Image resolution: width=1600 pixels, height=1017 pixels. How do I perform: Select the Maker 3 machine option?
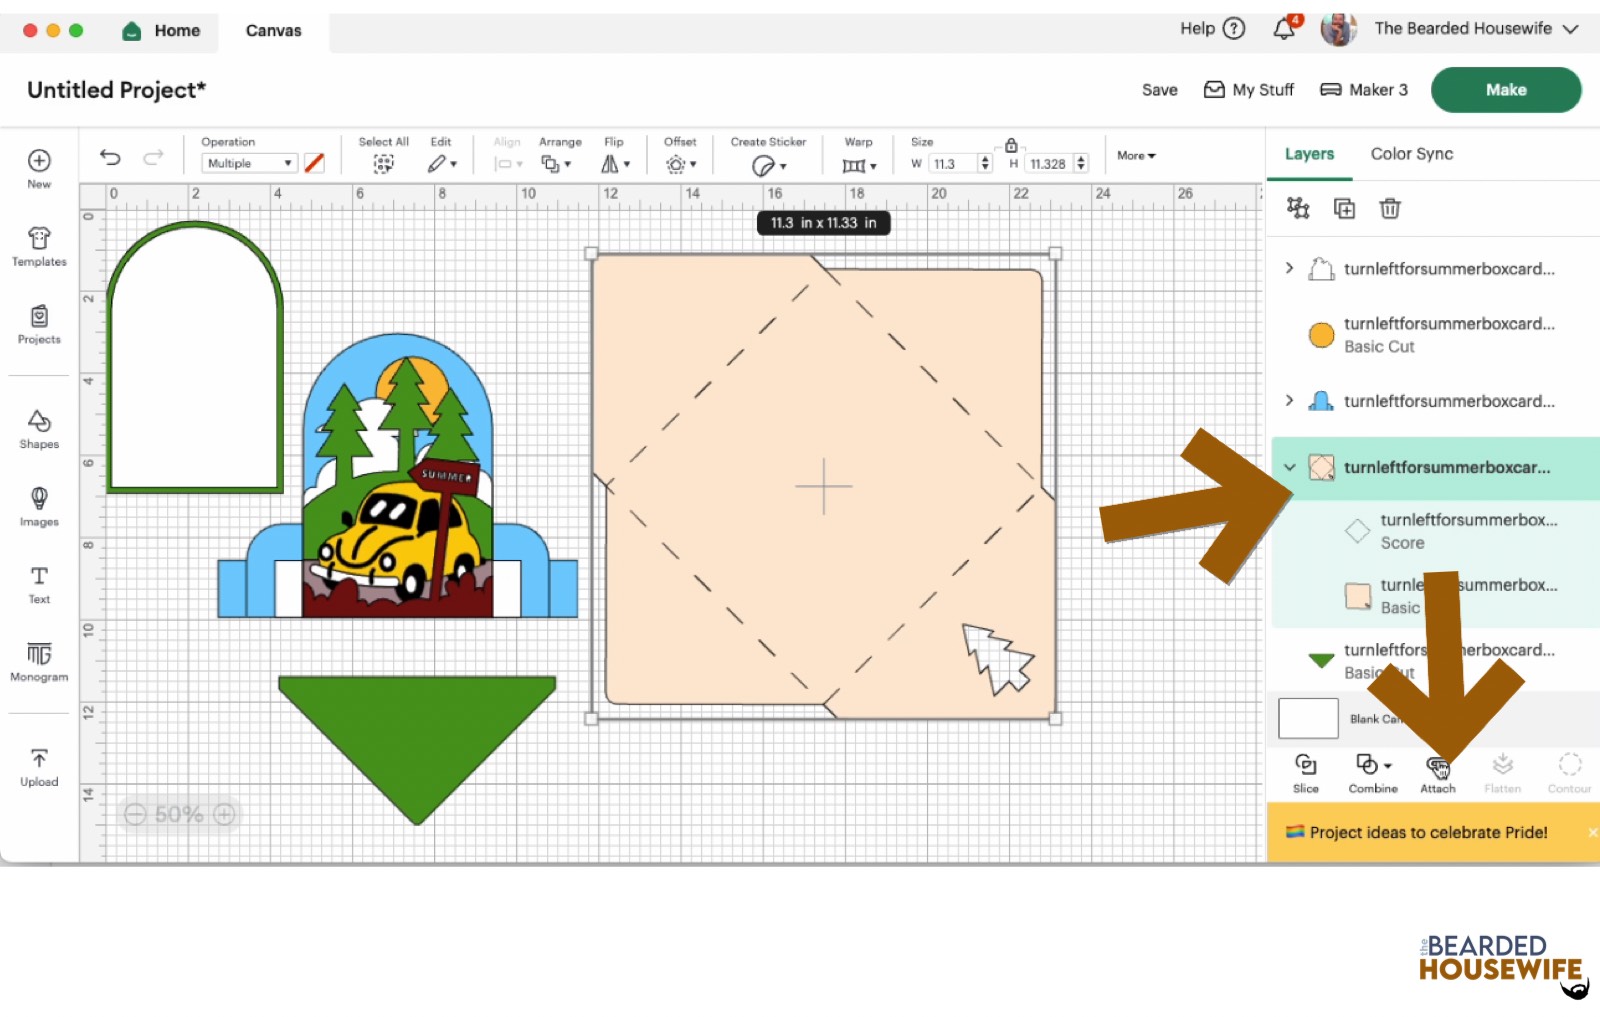point(1364,90)
